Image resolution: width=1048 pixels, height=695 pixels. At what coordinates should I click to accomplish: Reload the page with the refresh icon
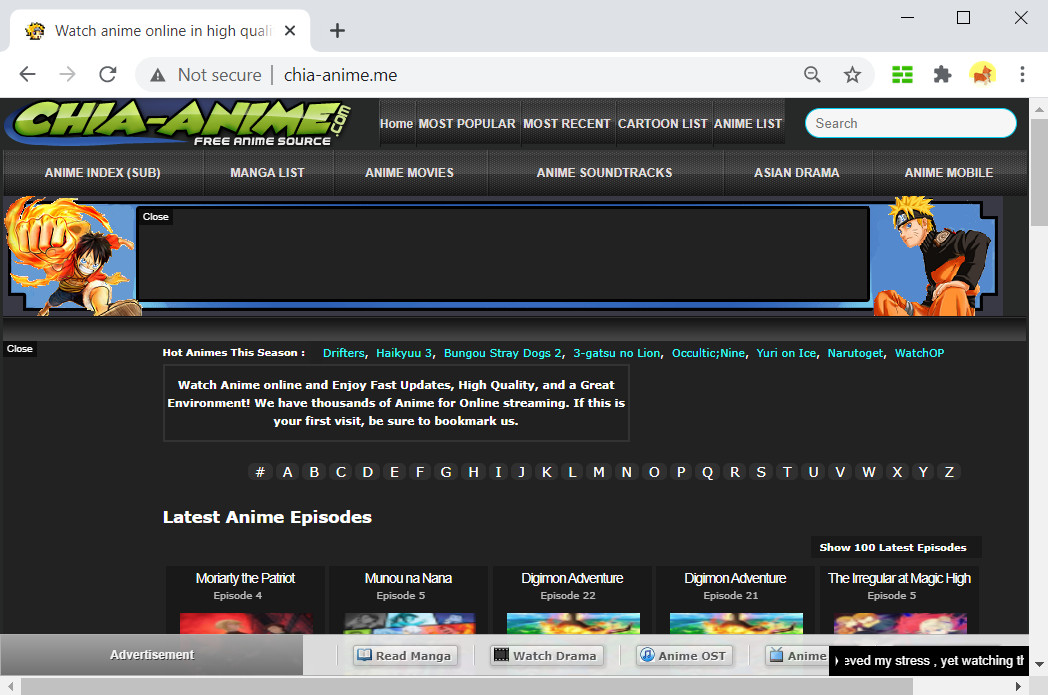click(108, 74)
